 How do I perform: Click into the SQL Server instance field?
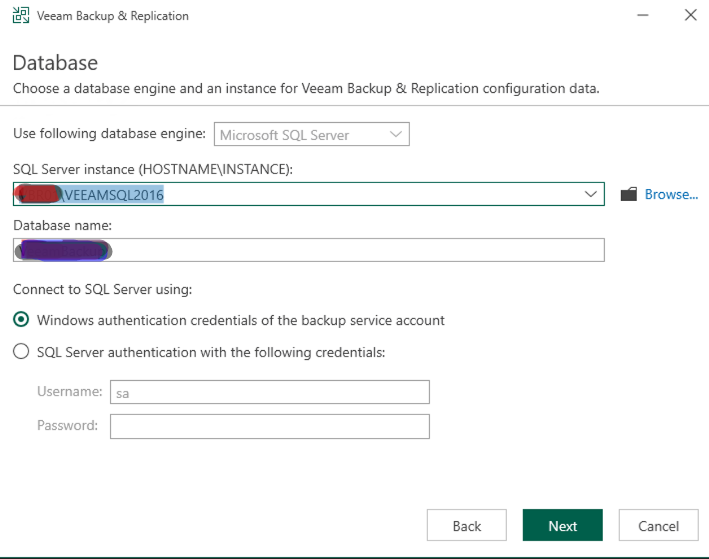(x=308, y=194)
